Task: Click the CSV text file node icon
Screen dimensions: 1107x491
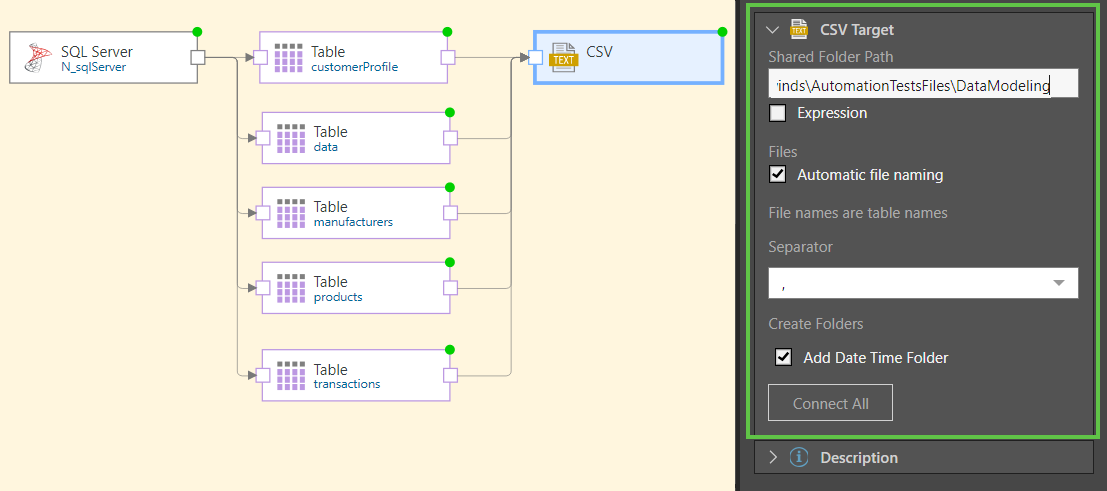Action: (x=564, y=57)
